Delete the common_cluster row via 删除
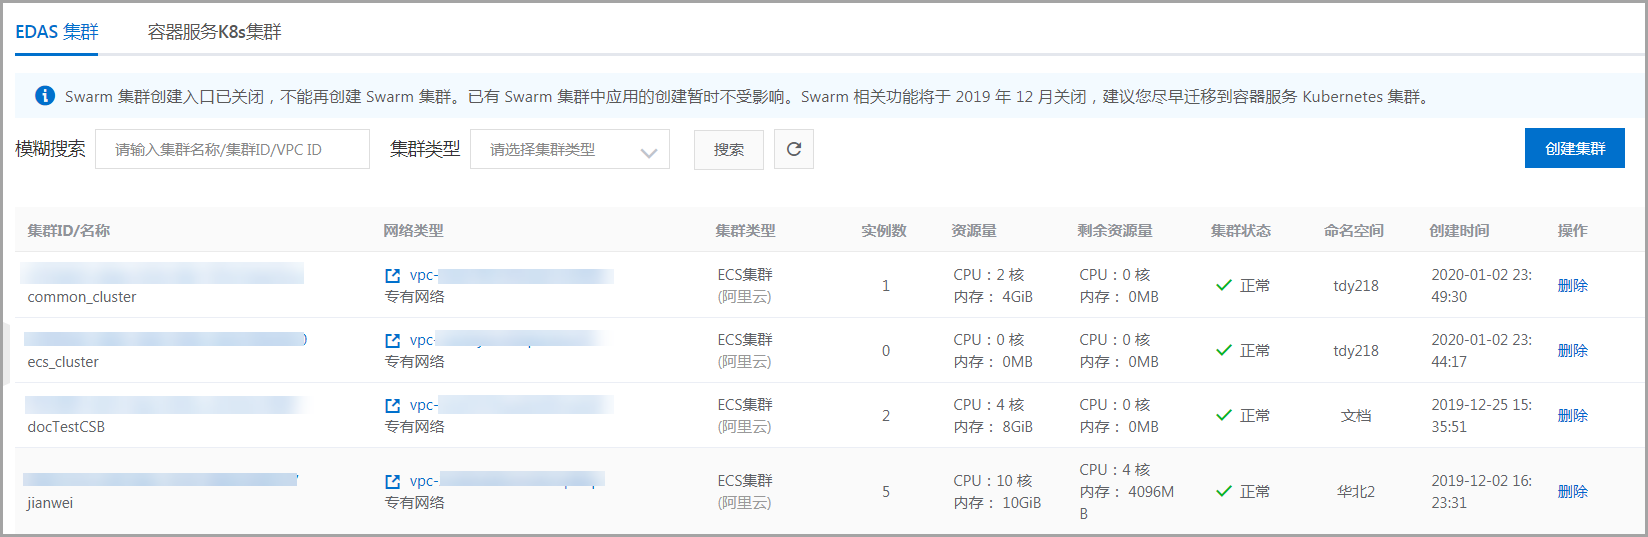Viewport: 1648px width, 537px height. pos(1573,286)
